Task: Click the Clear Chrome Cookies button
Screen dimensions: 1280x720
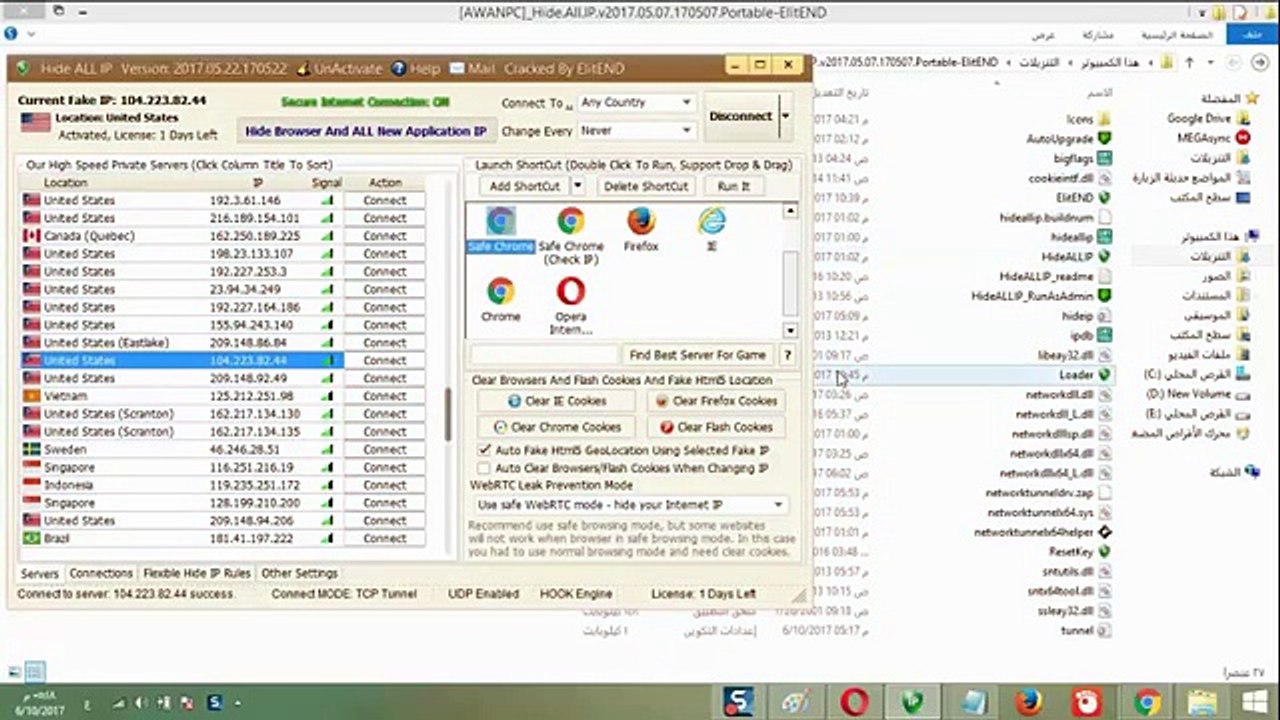Action: pos(556,427)
